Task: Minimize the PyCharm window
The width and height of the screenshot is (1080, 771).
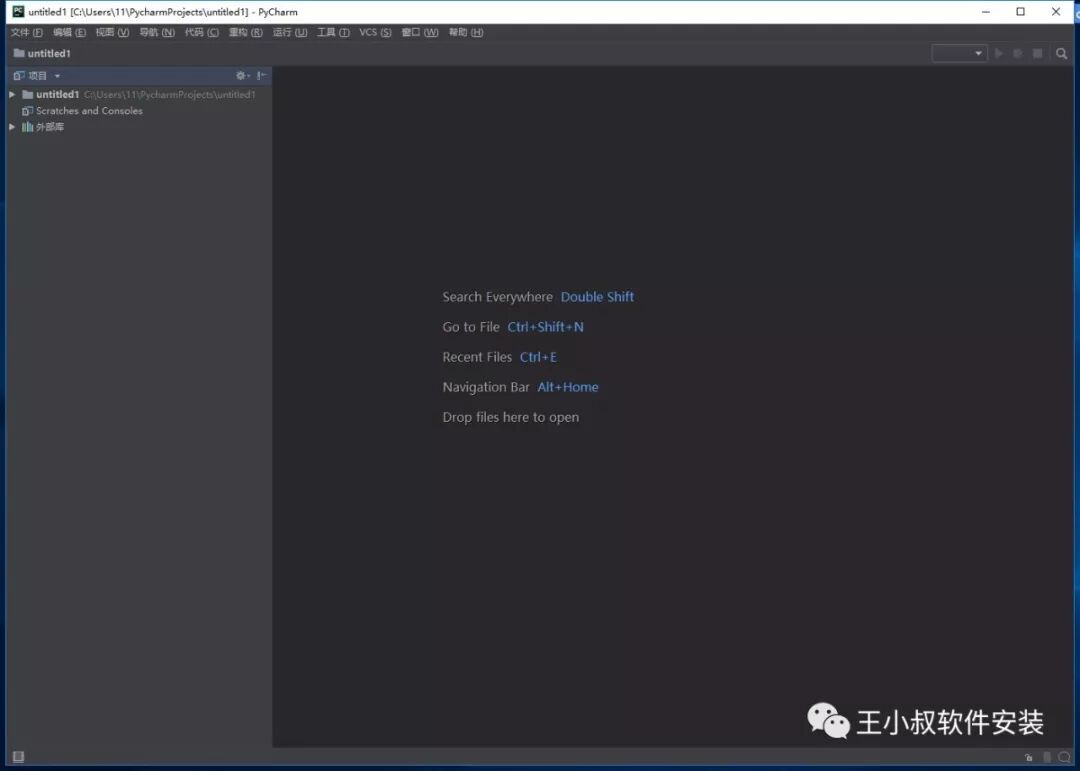Action: [x=986, y=12]
